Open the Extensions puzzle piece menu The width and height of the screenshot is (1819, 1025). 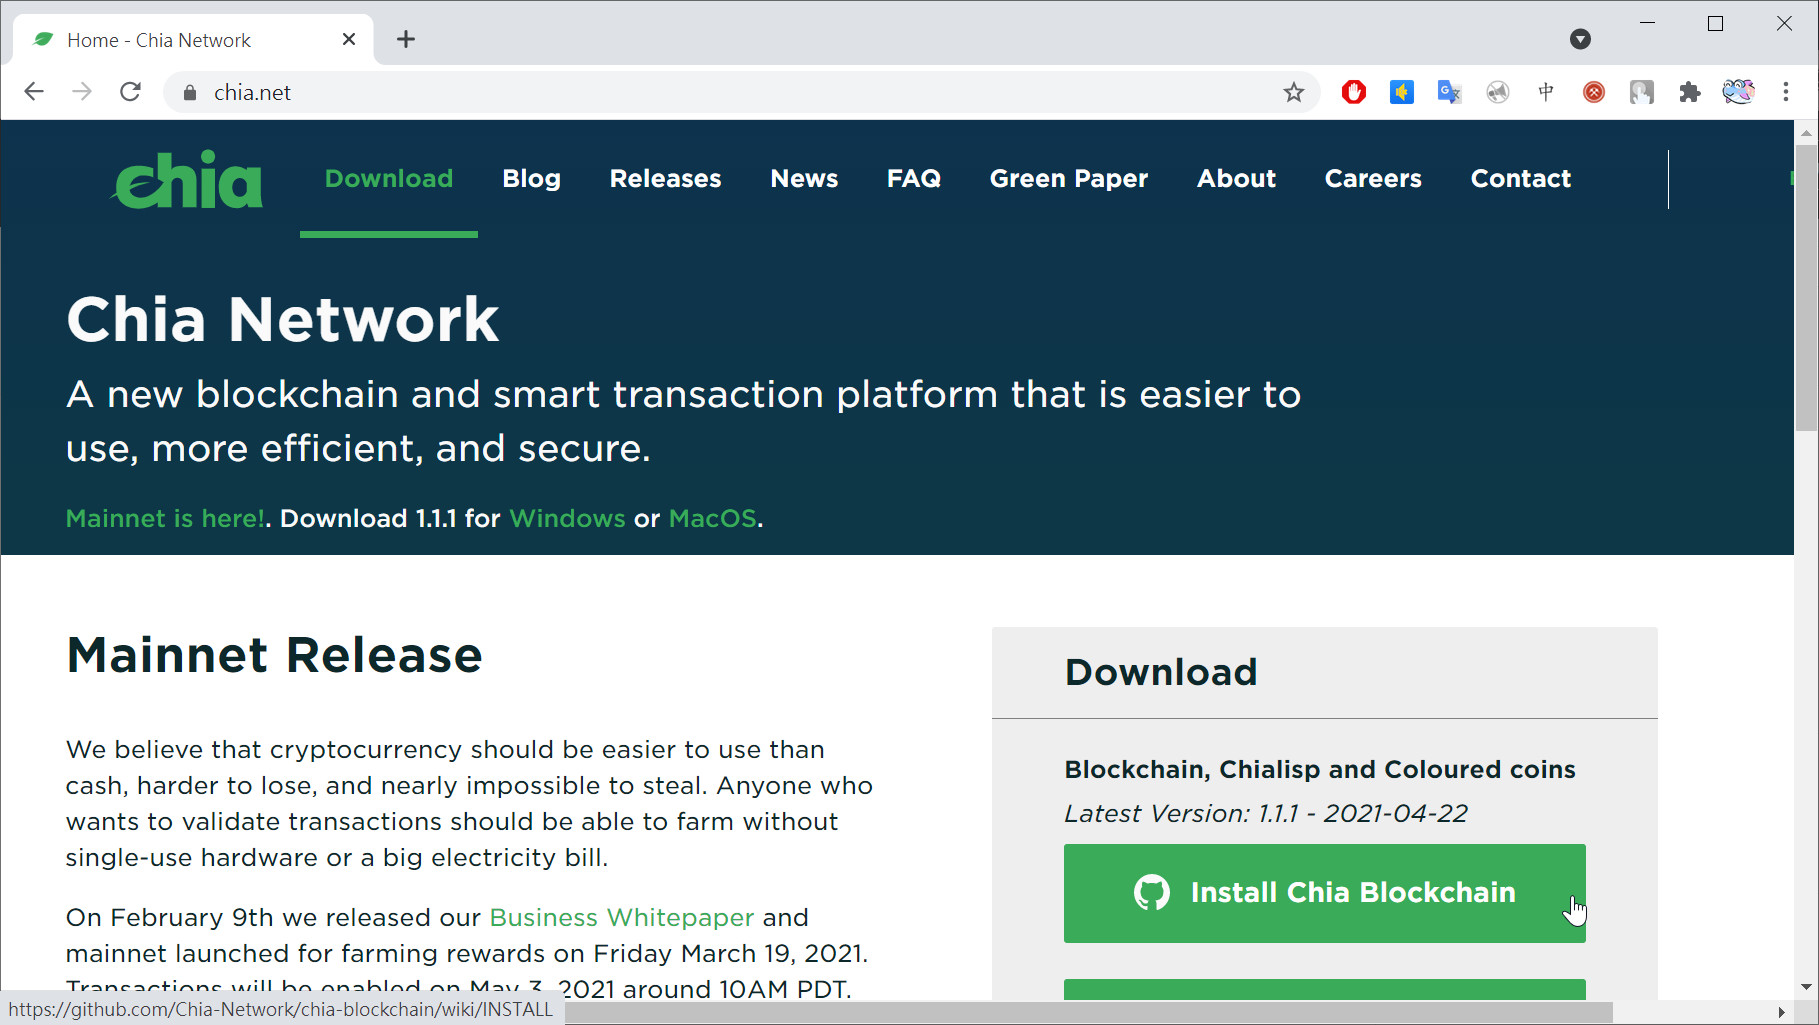coord(1689,93)
